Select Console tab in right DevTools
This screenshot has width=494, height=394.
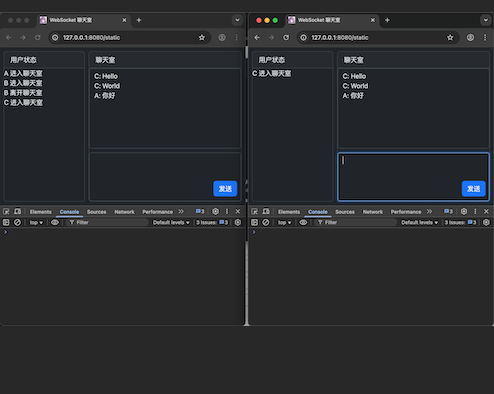pos(318,212)
